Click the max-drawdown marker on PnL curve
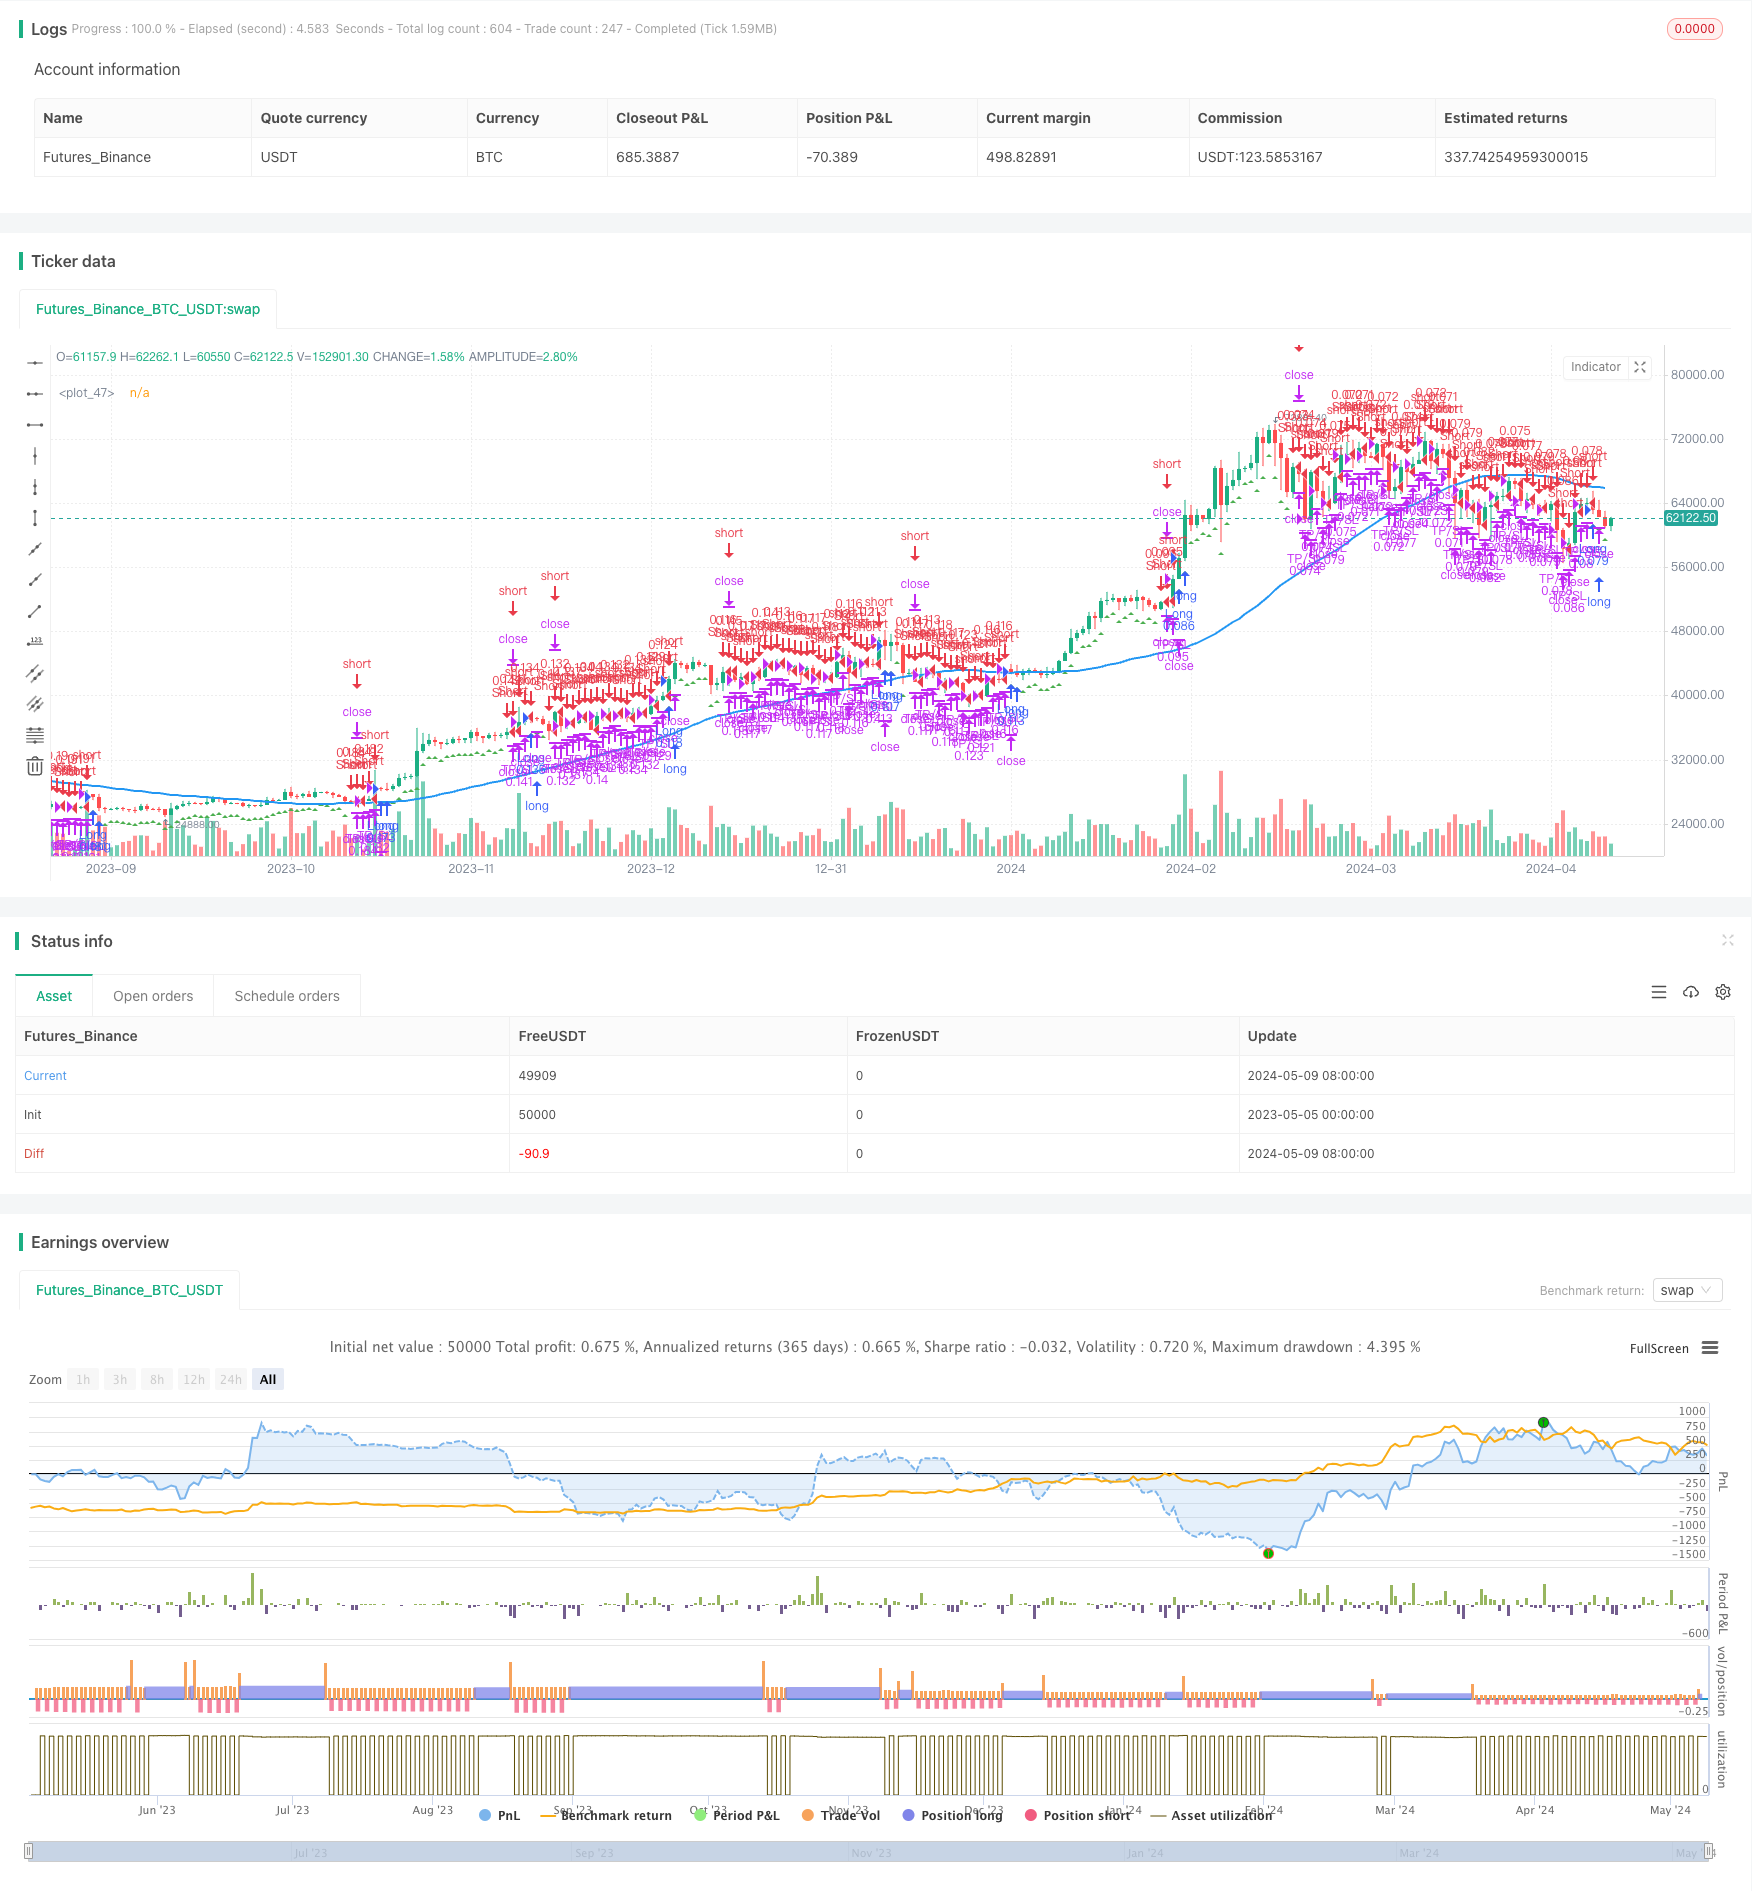 [1268, 1553]
